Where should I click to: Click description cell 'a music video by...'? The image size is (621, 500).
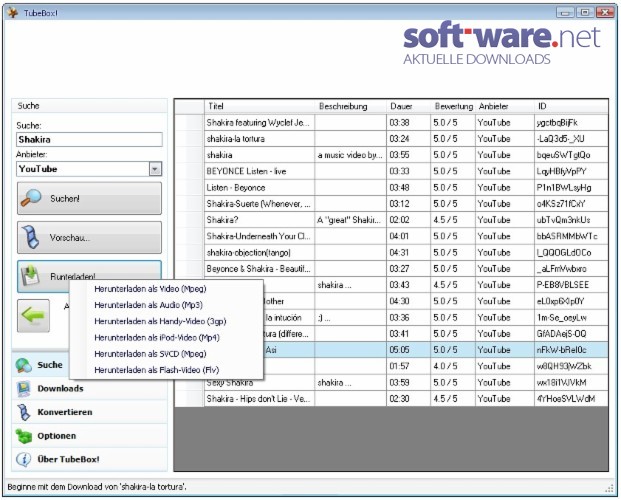350,155
